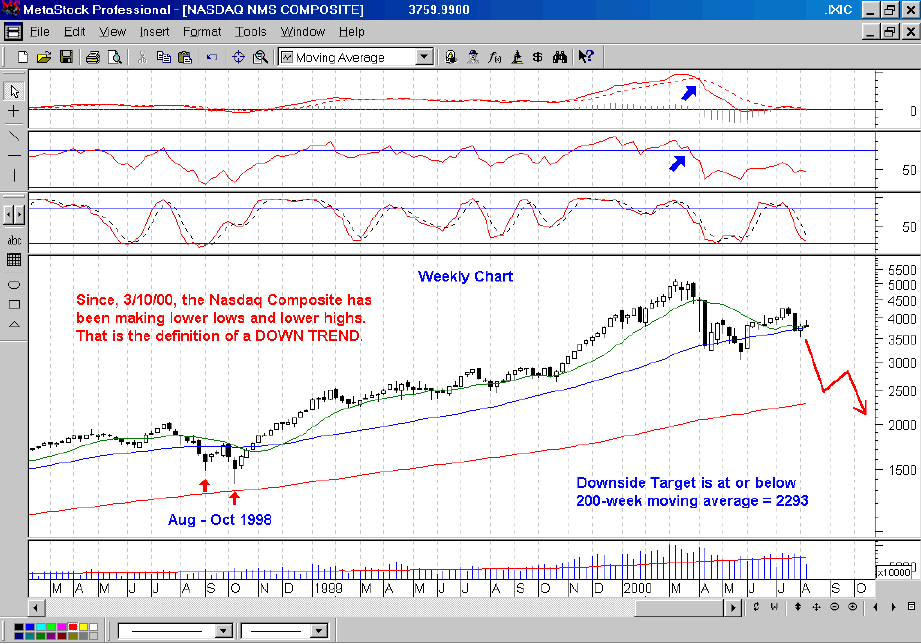Viewport: 921px width, 644px height.
Task: Select the triangle drawing tool
Action: pos(14,324)
